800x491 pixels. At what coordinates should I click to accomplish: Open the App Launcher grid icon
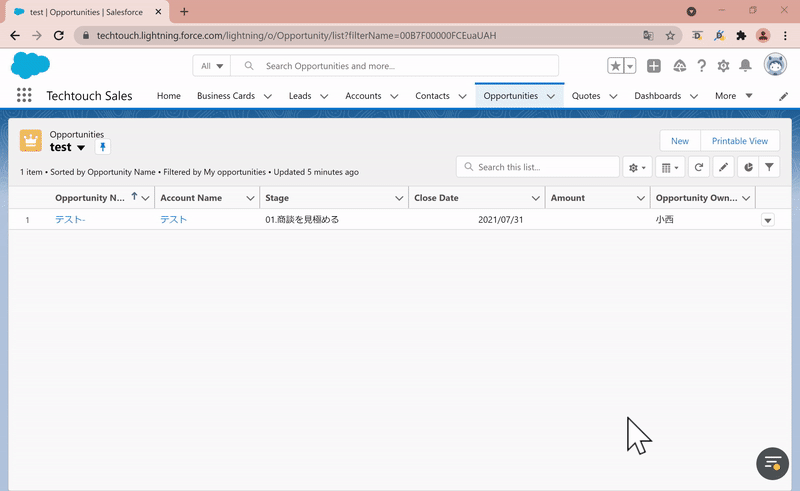click(x=24, y=96)
